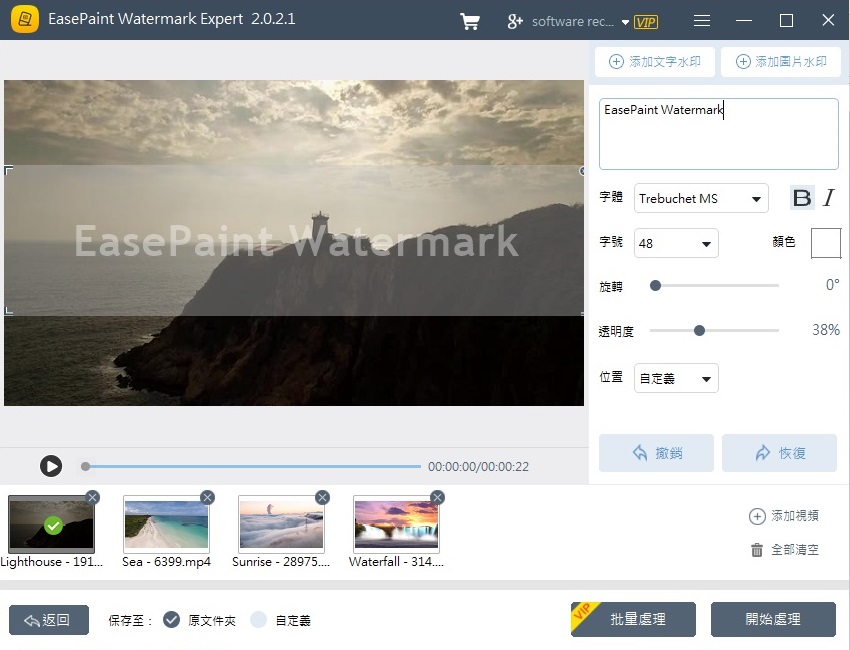Click the watermark box top-left corner handle

[x=8, y=170]
